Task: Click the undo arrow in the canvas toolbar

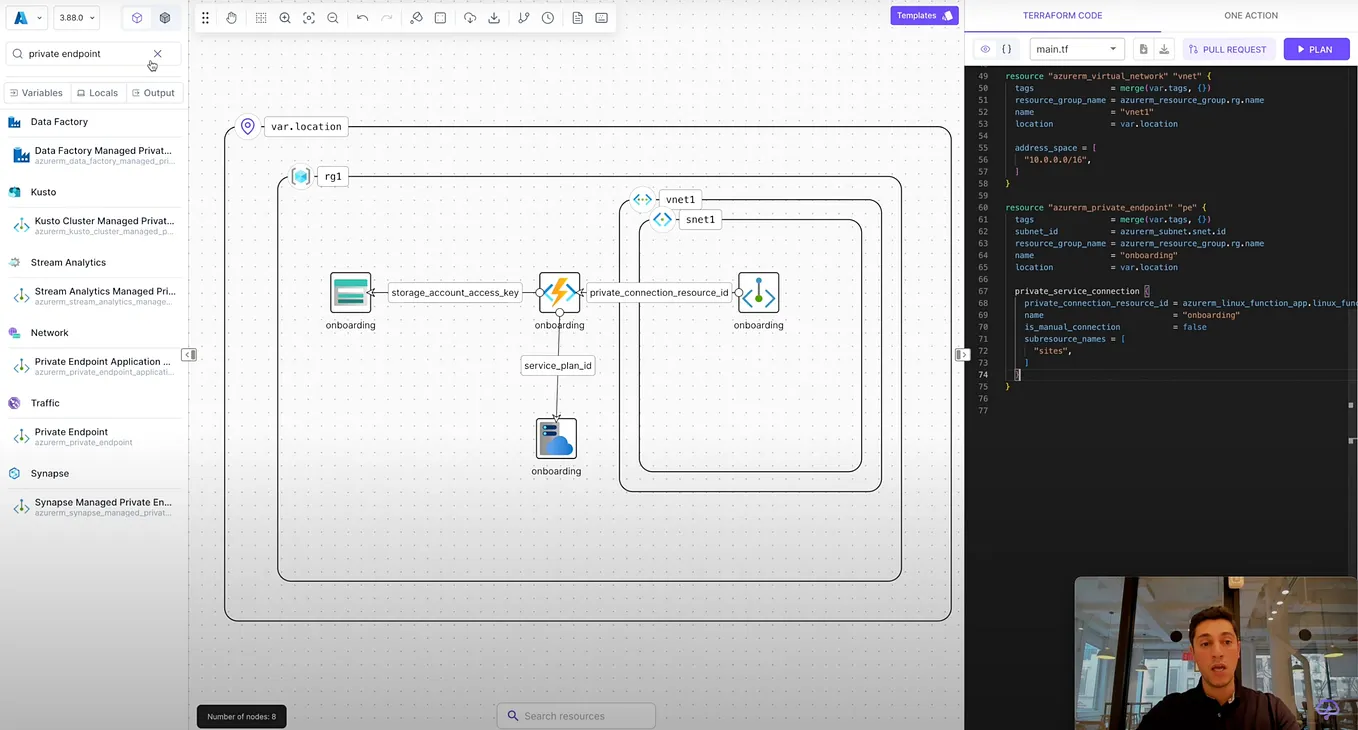Action: point(362,17)
